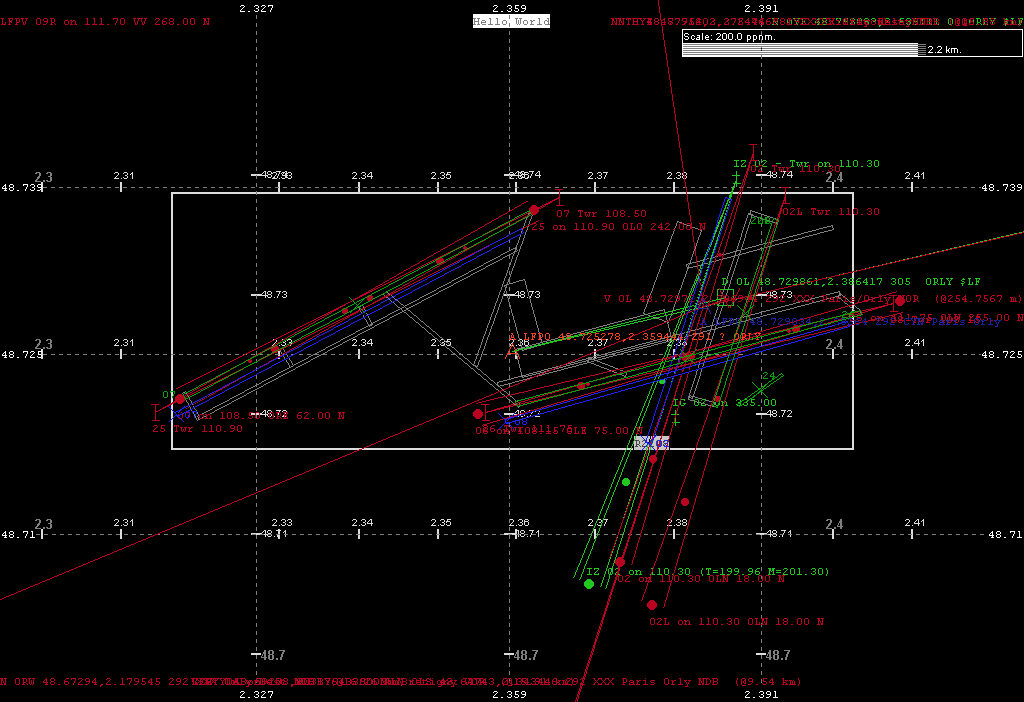Click the red marker above "02L on 110.30"

coord(652,605)
